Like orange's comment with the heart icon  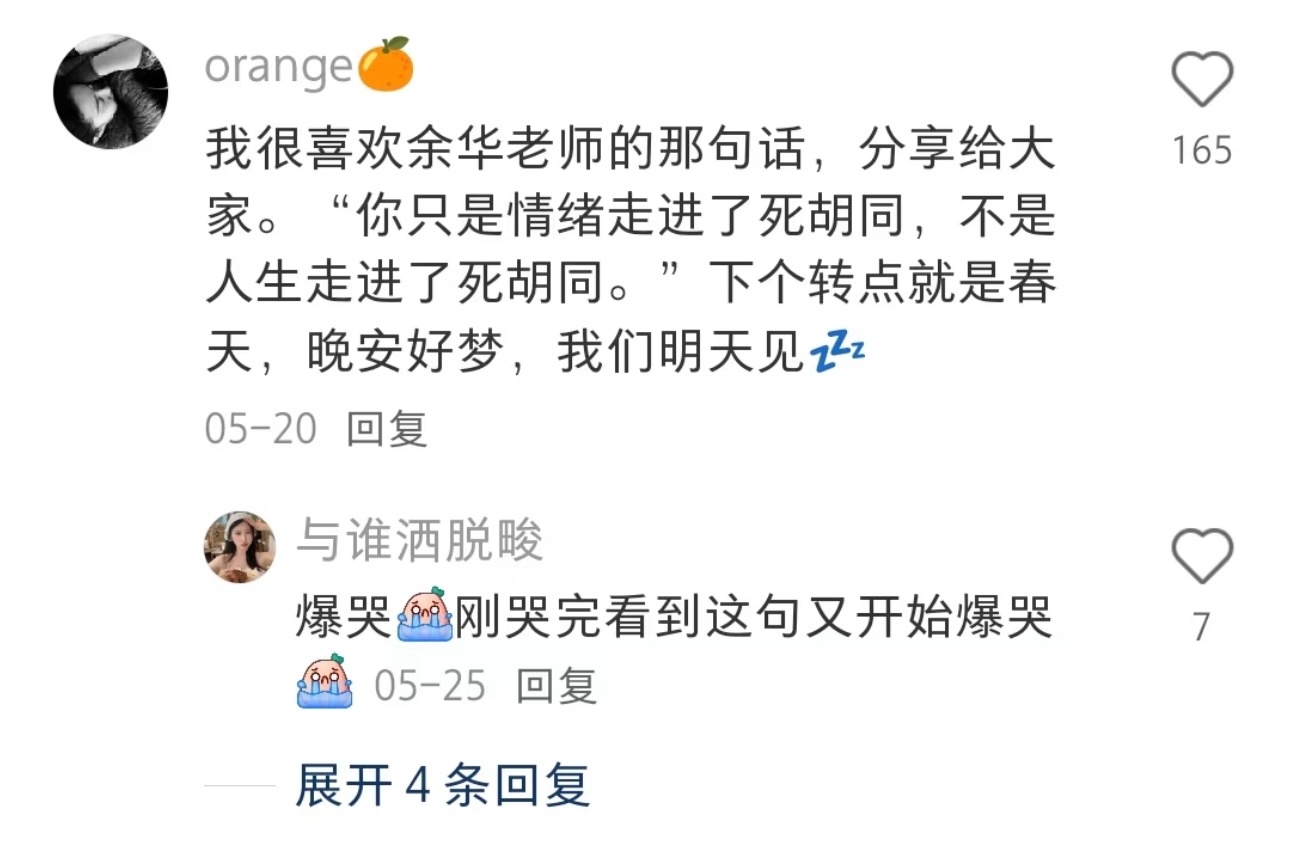(x=1202, y=79)
